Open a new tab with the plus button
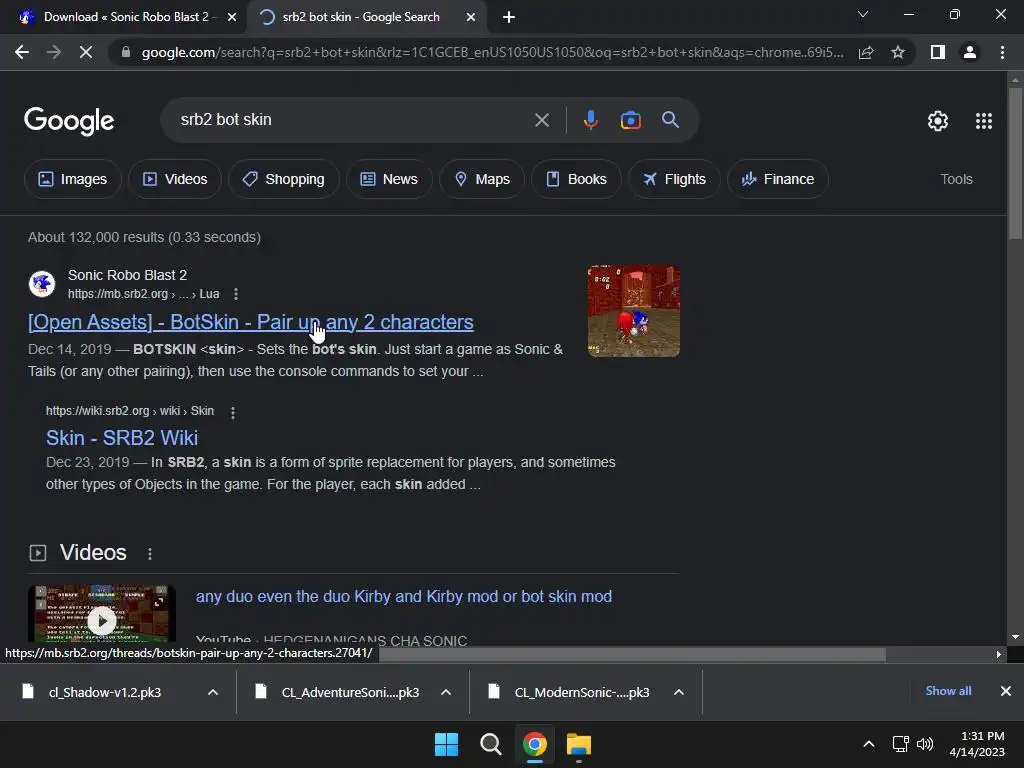The height and width of the screenshot is (768, 1024). pos(509,17)
